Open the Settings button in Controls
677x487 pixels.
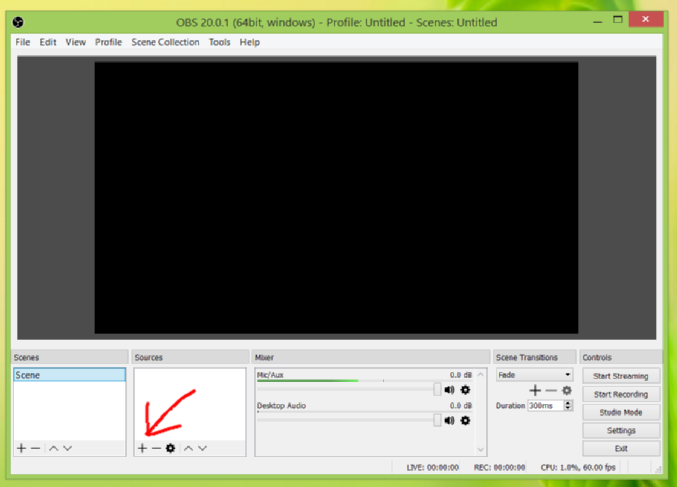pyautogui.click(x=621, y=430)
